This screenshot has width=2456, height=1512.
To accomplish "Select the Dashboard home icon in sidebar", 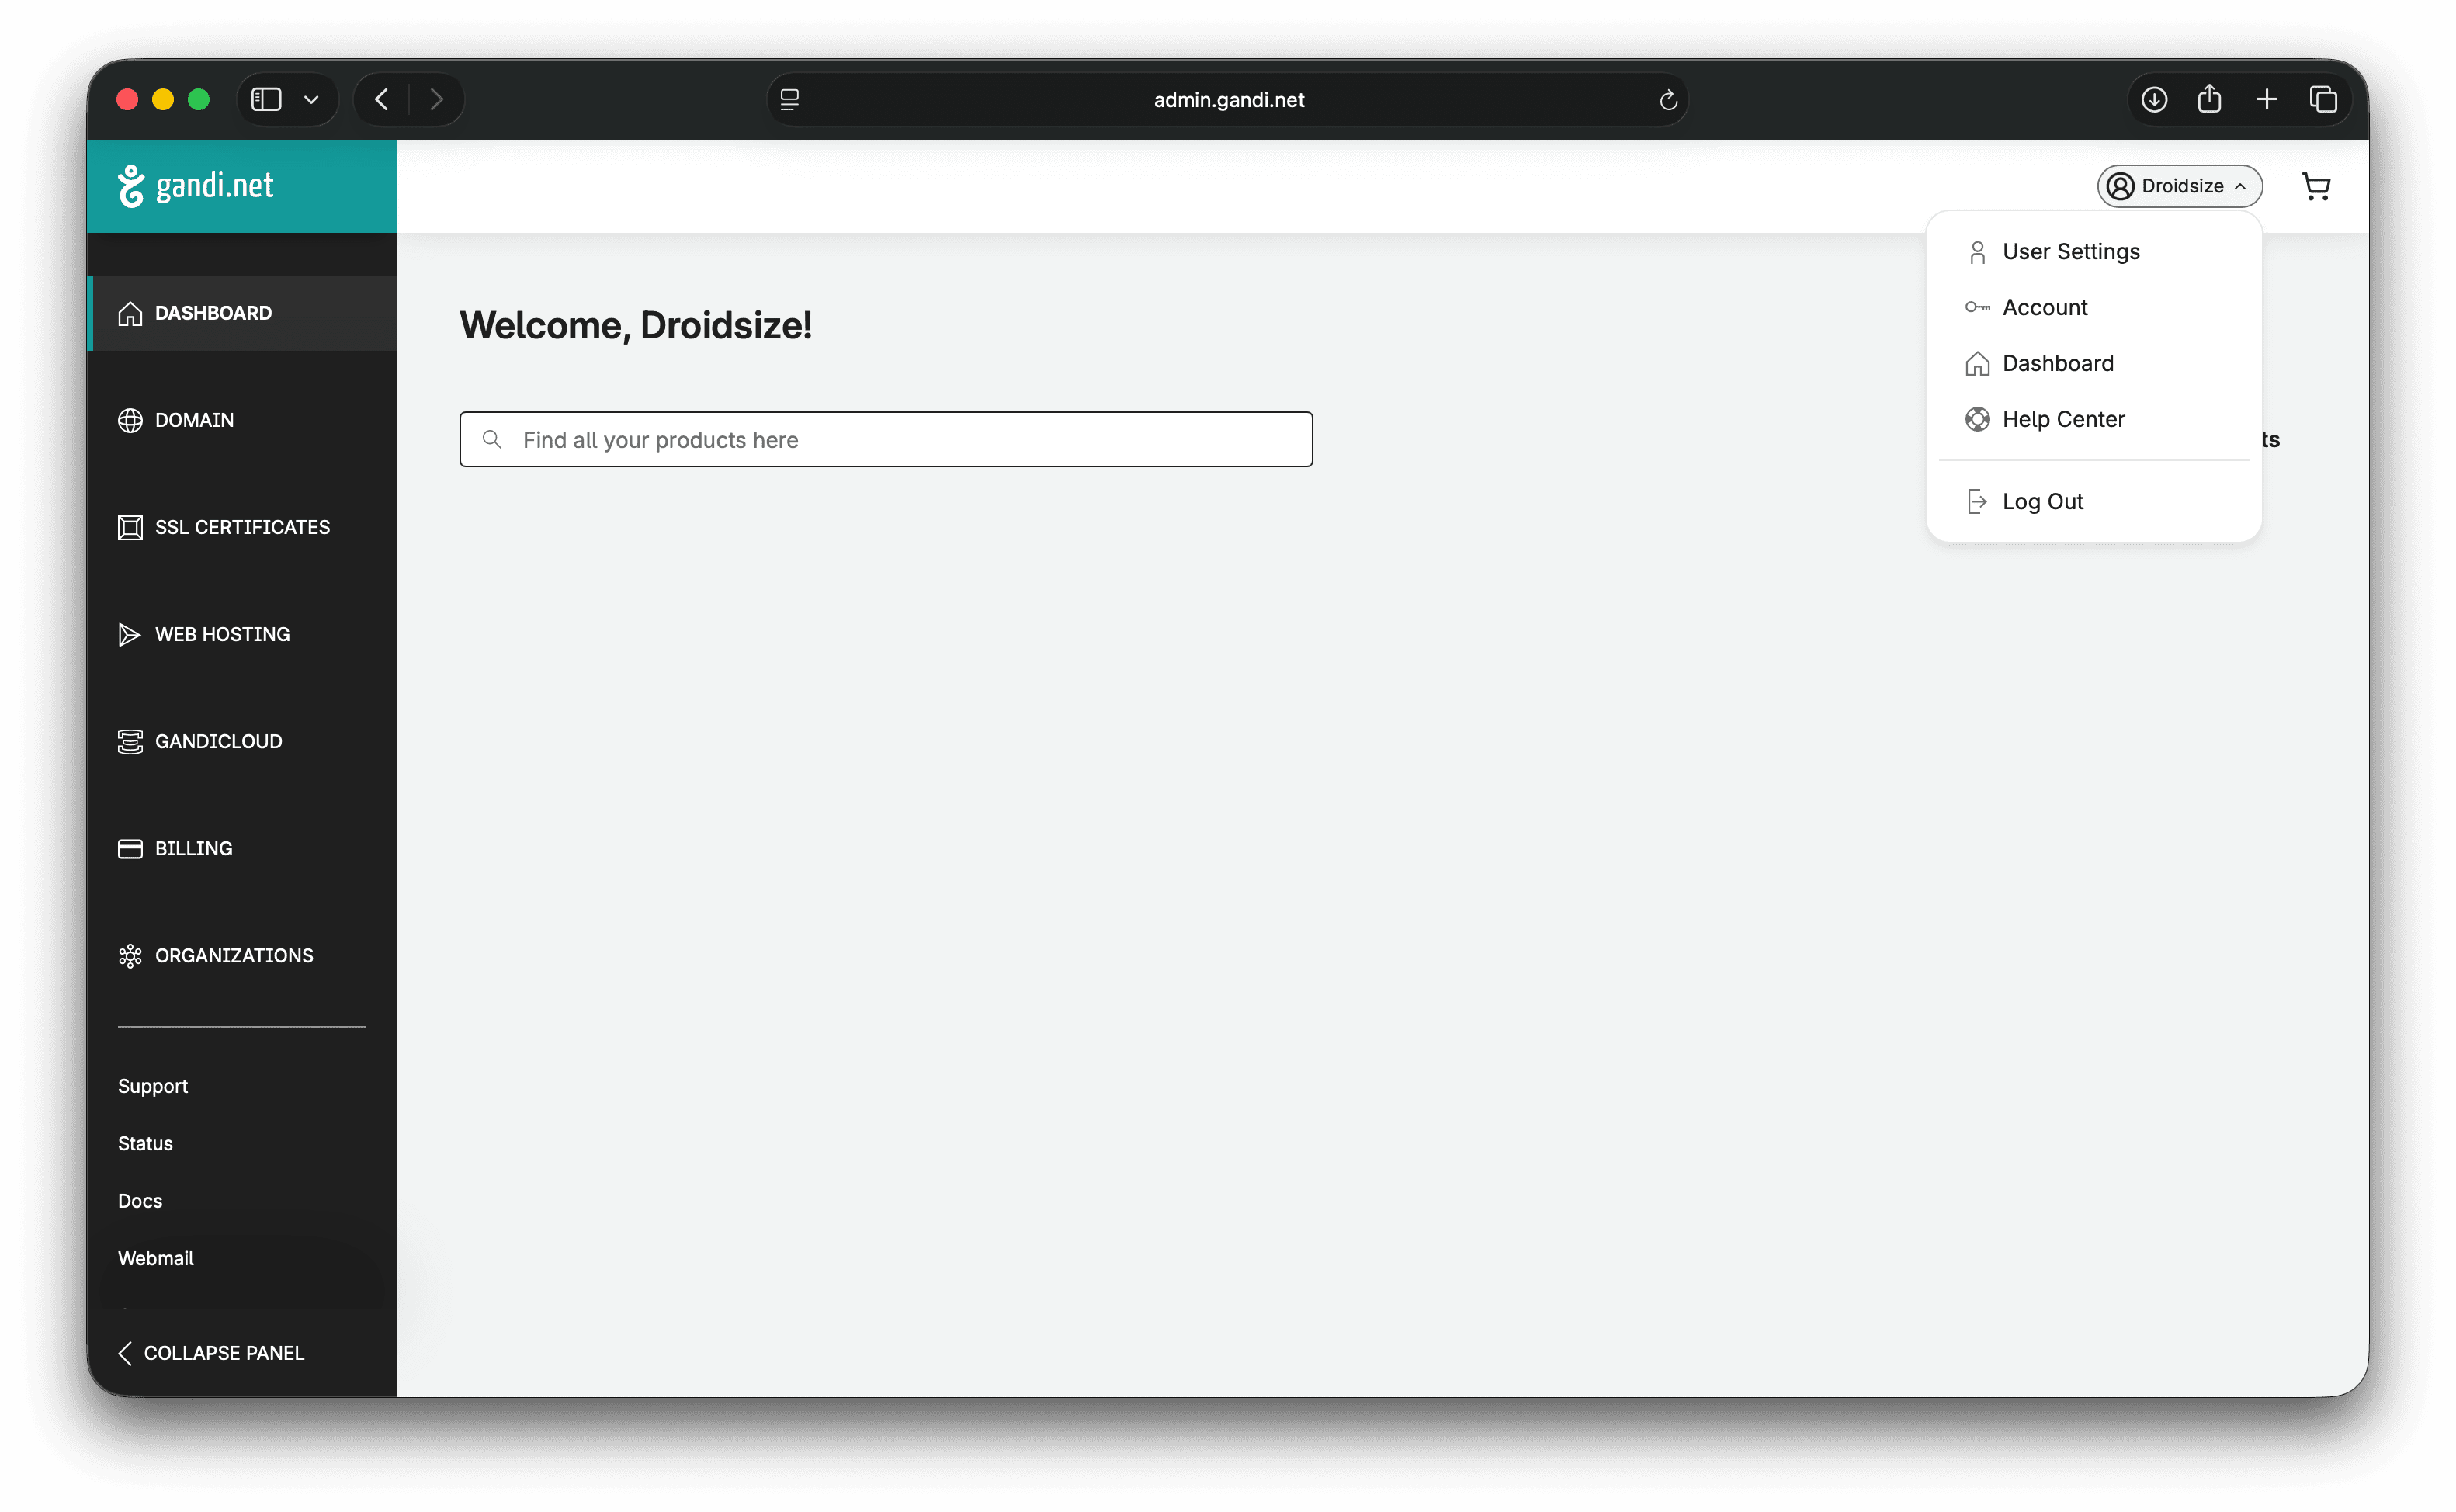I will click(131, 313).
